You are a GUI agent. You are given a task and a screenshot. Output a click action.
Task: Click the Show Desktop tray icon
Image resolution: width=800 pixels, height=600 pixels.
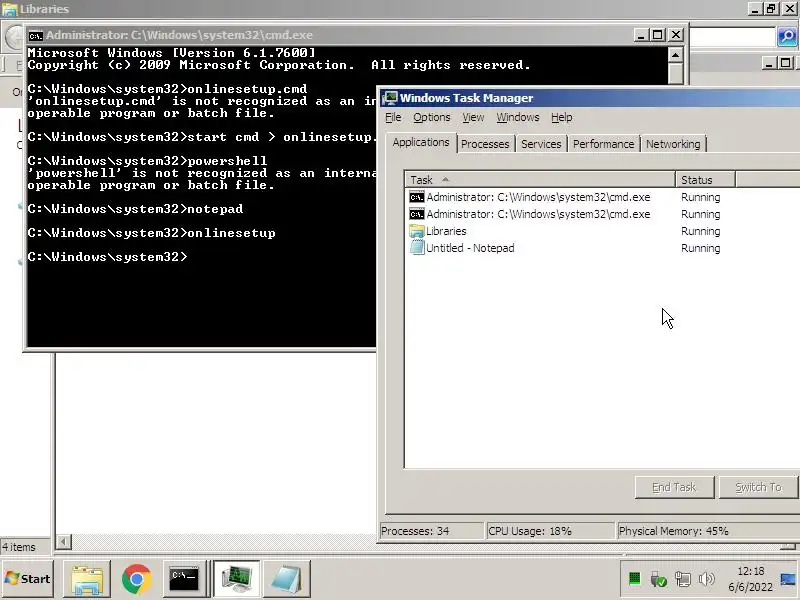tap(789, 579)
